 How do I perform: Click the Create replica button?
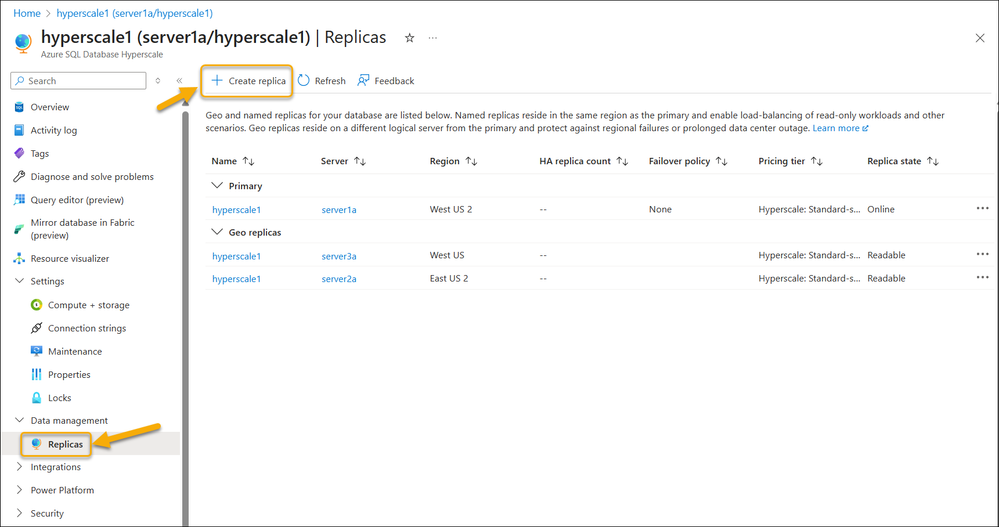[248, 81]
